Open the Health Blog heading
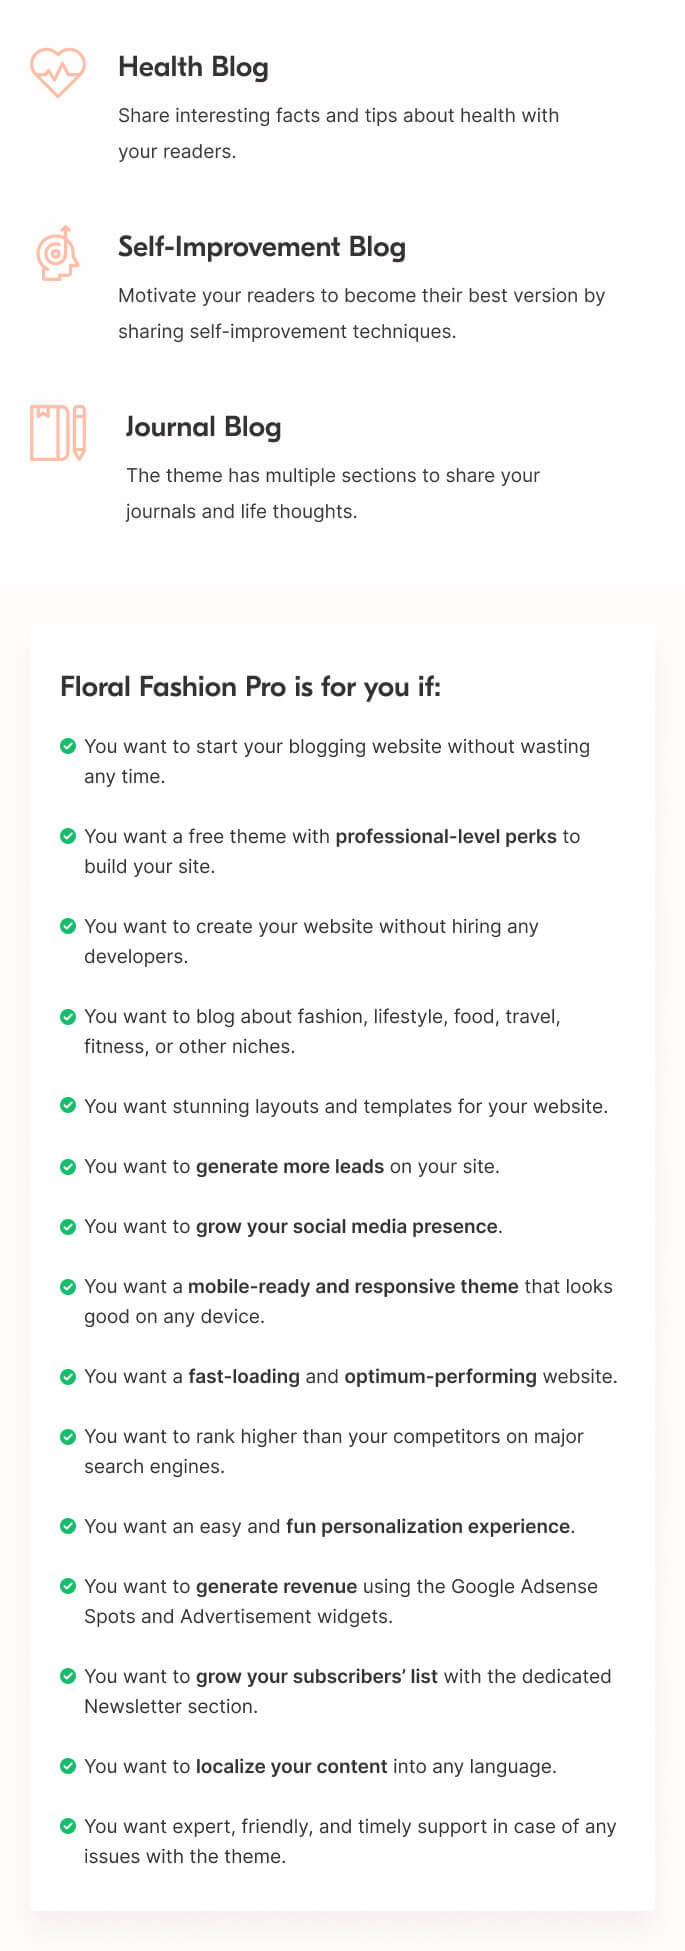This screenshot has width=685, height=1951. (x=193, y=67)
